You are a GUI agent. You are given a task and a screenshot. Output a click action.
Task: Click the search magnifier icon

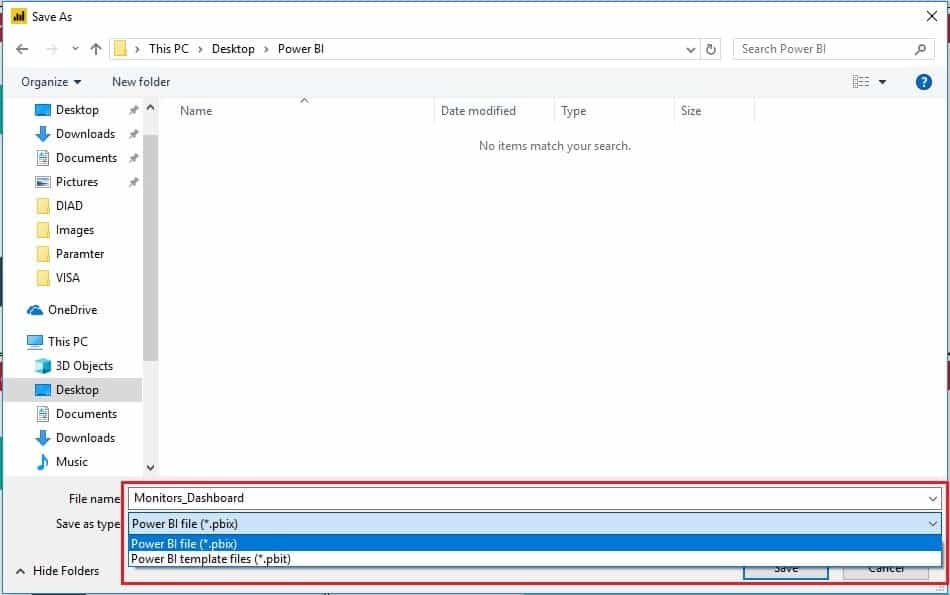pos(920,49)
